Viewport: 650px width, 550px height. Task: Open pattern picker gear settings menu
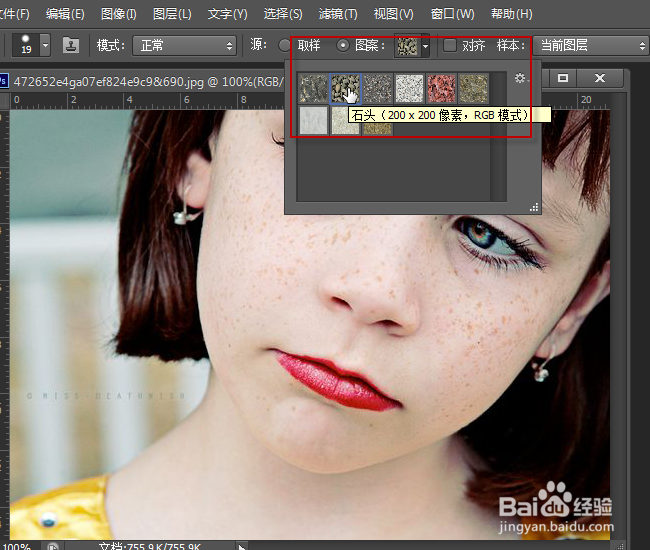pos(521,78)
